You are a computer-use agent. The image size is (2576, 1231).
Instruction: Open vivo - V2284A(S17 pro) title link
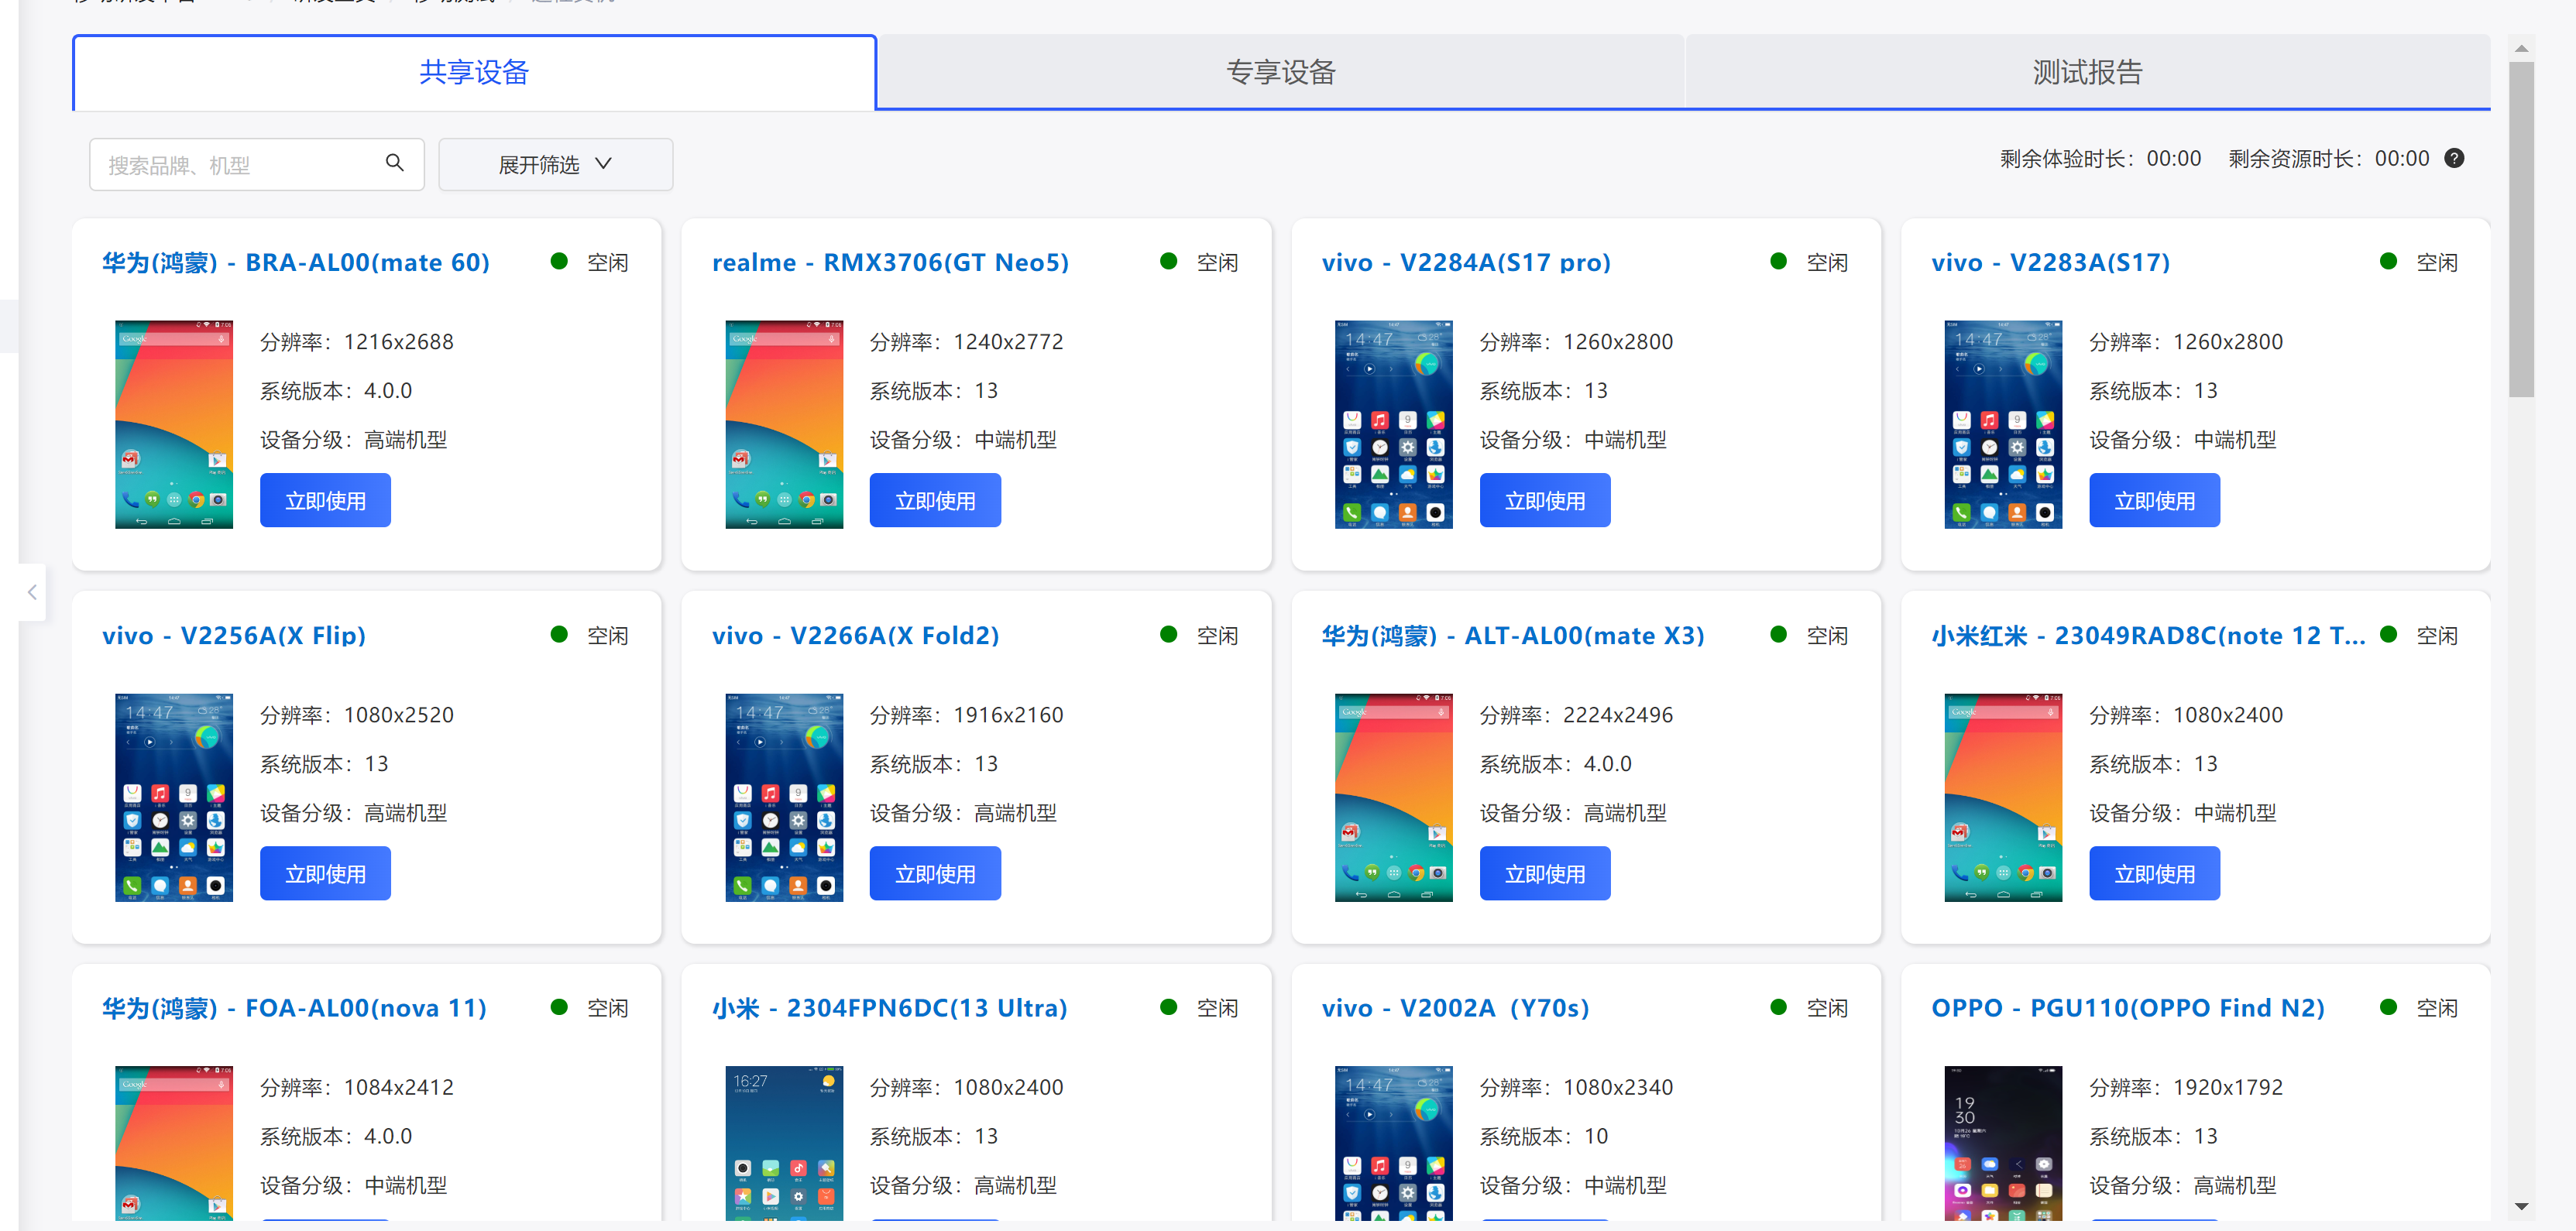(x=1466, y=262)
